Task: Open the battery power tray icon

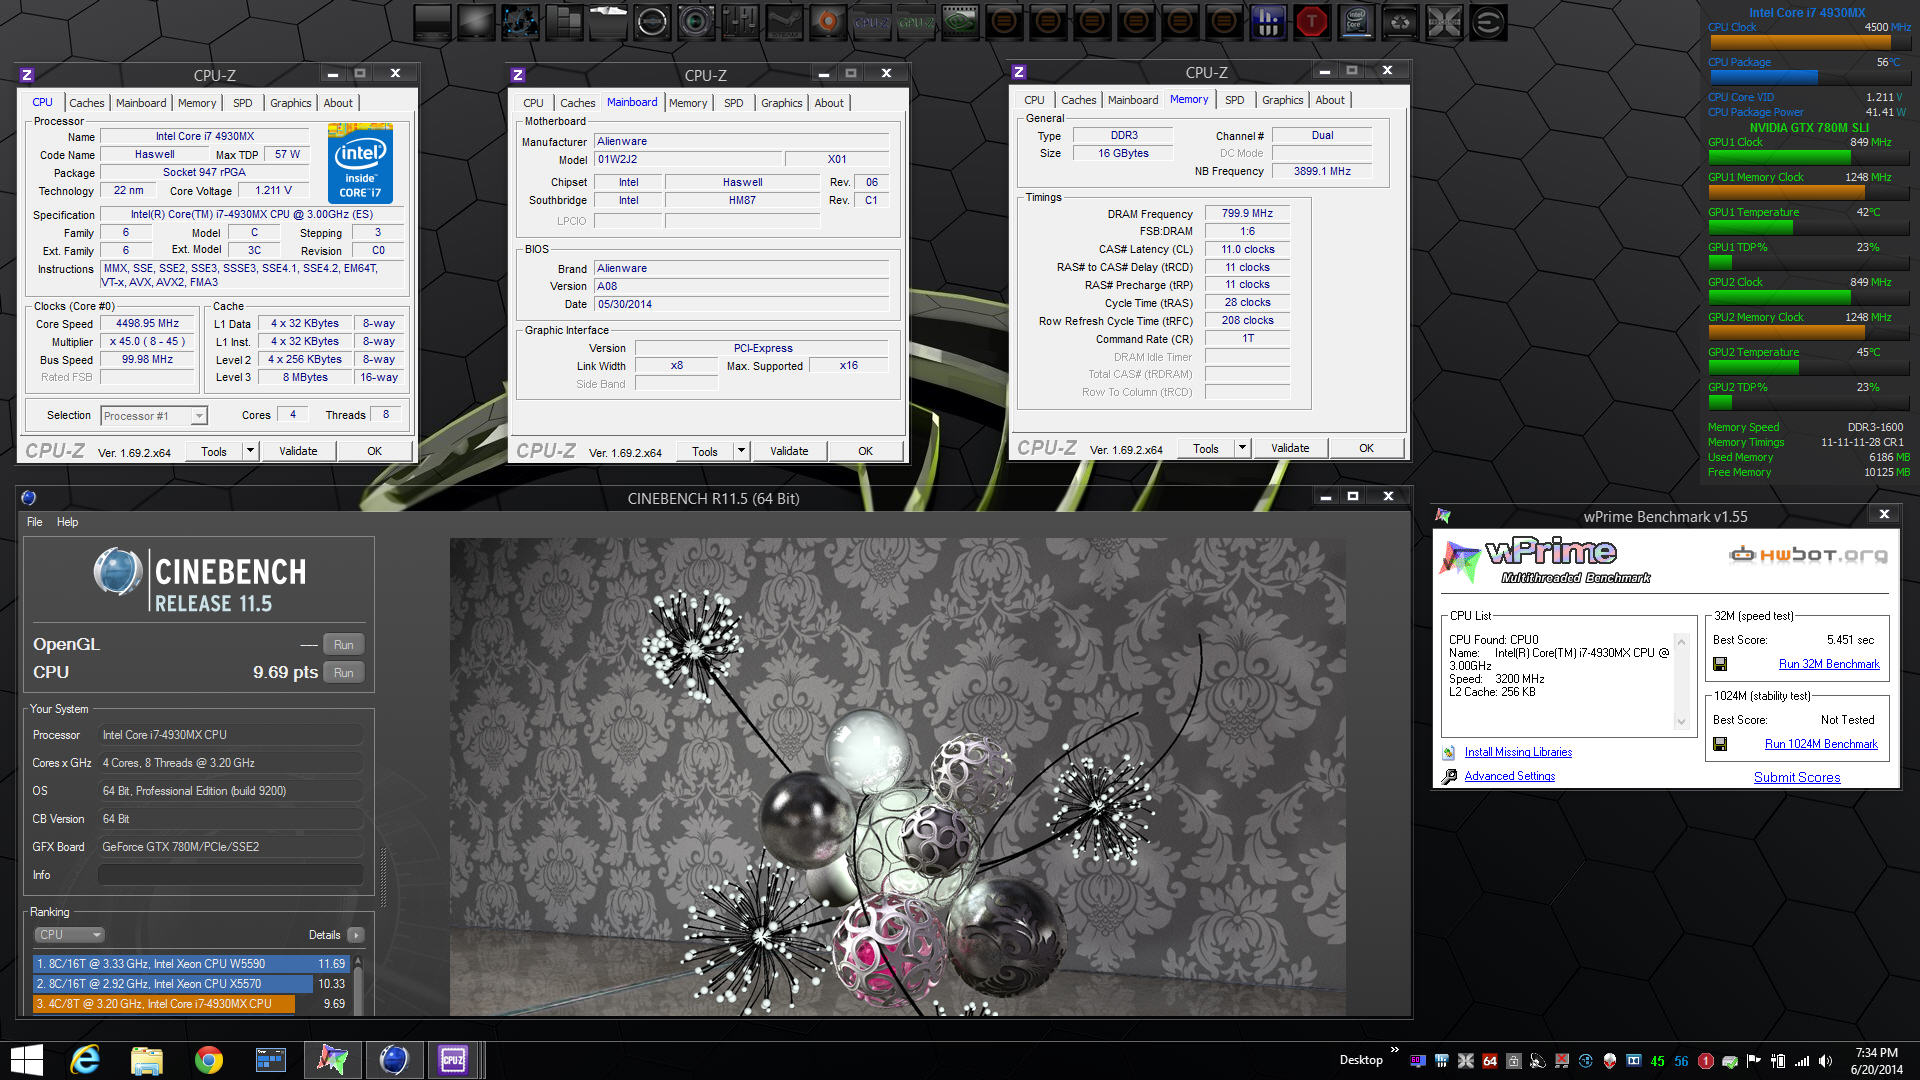Action: 1778,1061
